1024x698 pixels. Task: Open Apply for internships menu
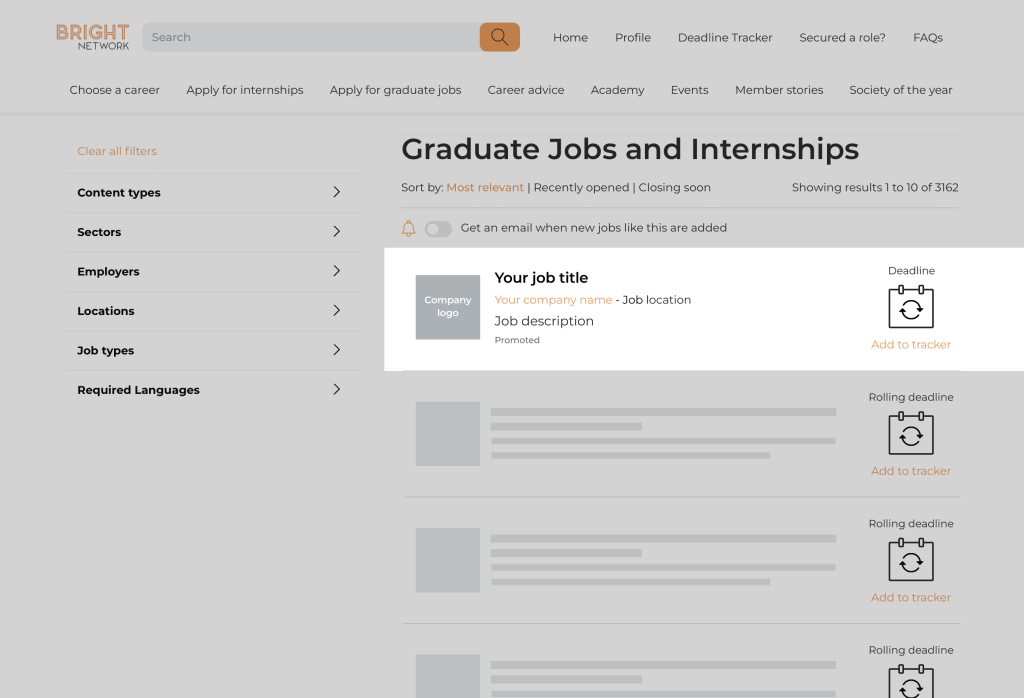[x=245, y=90]
